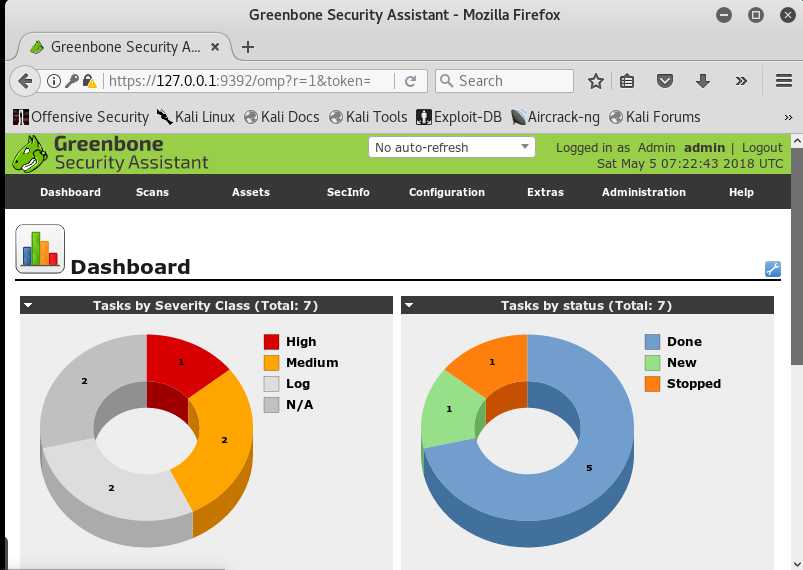The width and height of the screenshot is (803, 570).
Task: Click scrollbar down arrow
Action: point(797,564)
